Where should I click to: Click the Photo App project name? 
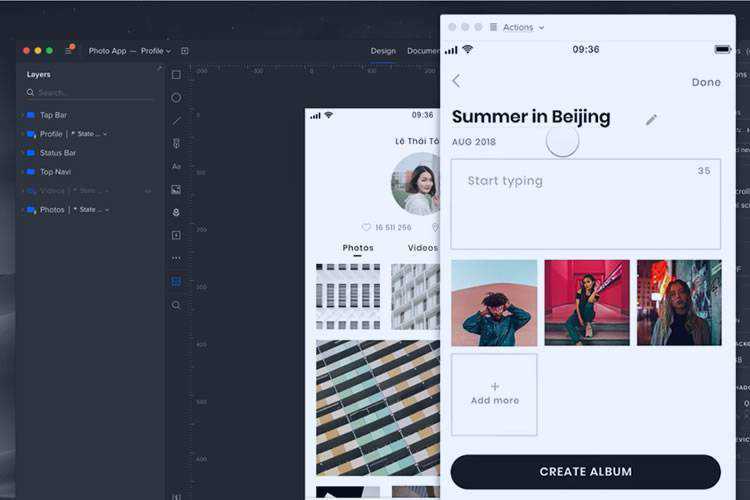(107, 51)
